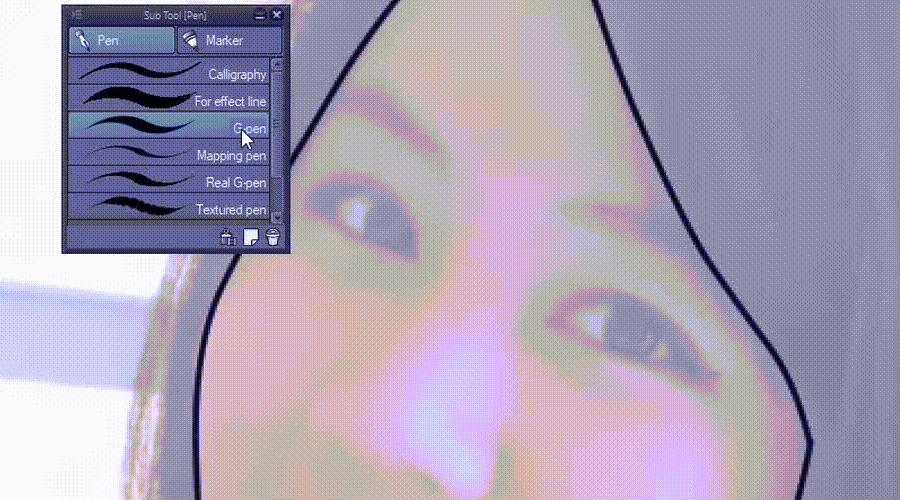Switch to the Pen tab

[x=121, y=41]
